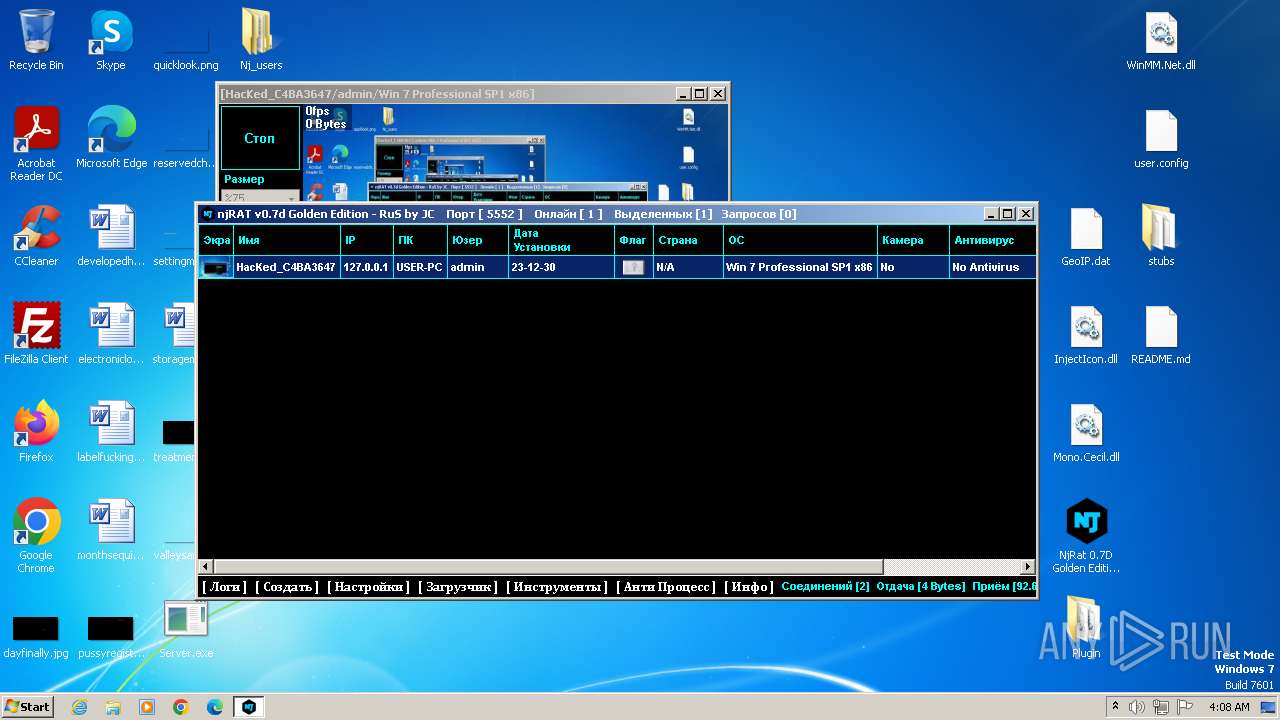The height and width of the screenshot is (720, 1280).
Task: Launch FileZilla Client shortcut
Action: (36, 334)
